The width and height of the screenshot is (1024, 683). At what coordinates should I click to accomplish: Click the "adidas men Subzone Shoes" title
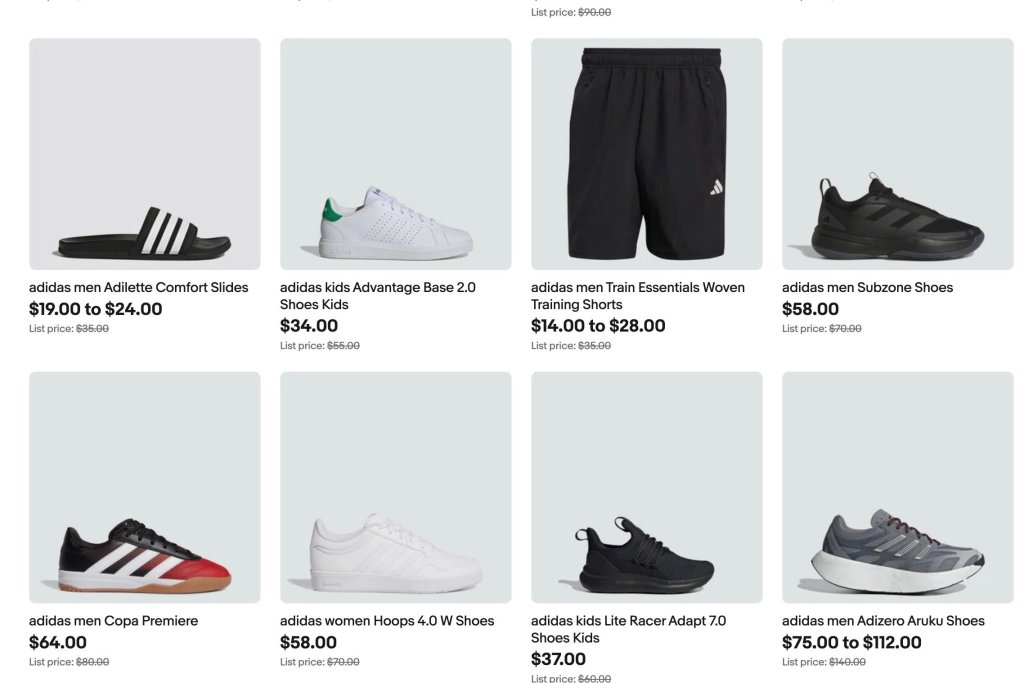pos(867,287)
